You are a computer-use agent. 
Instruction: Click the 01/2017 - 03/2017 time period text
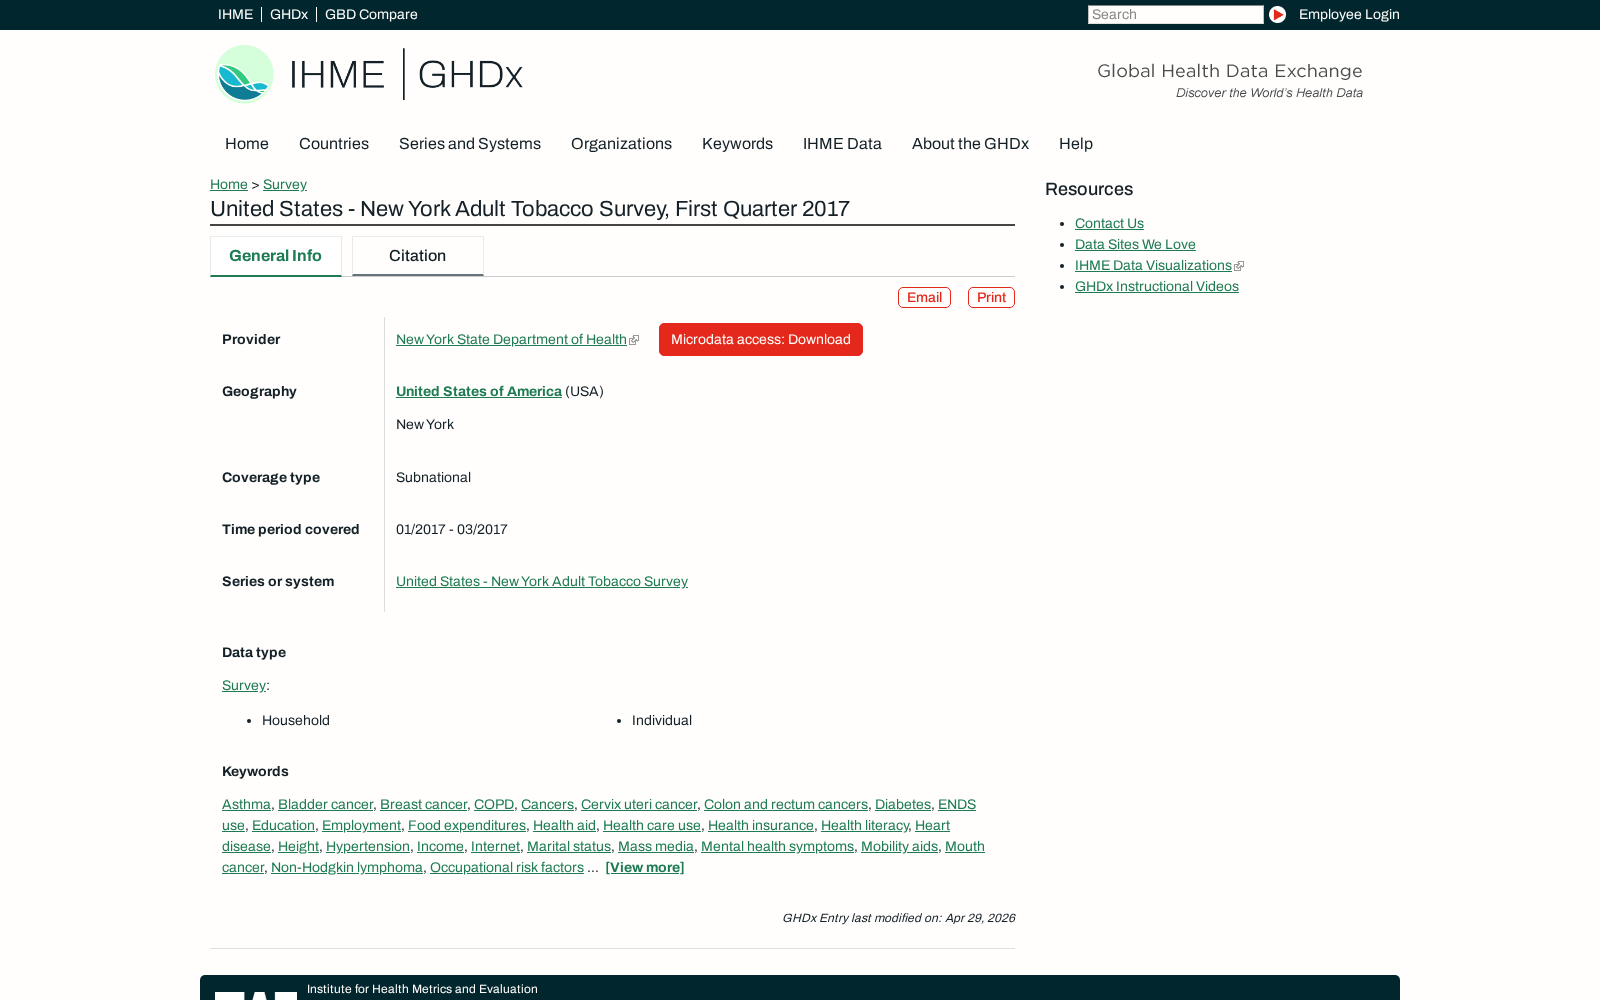[x=452, y=529]
